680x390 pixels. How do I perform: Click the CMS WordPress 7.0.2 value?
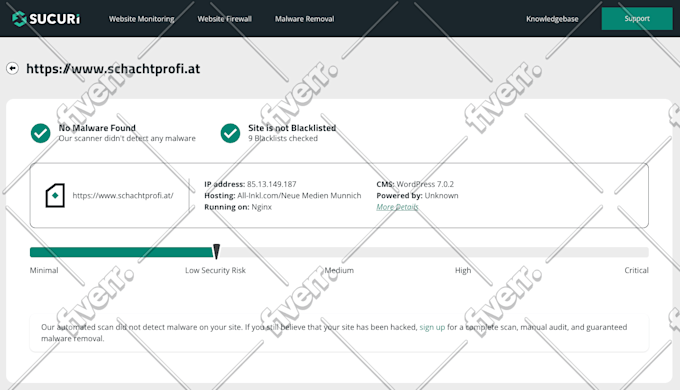point(425,184)
